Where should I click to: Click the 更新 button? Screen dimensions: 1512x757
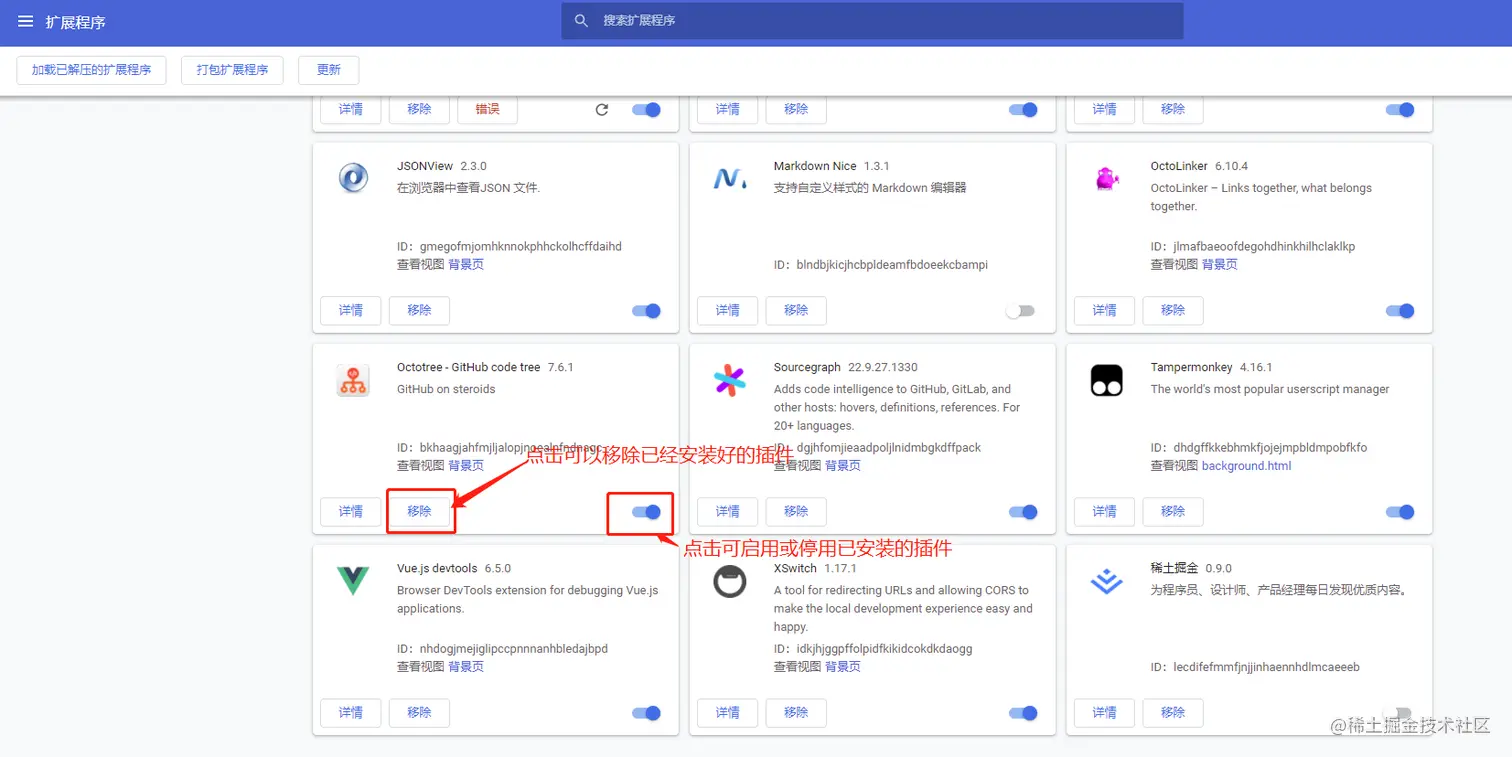click(328, 70)
